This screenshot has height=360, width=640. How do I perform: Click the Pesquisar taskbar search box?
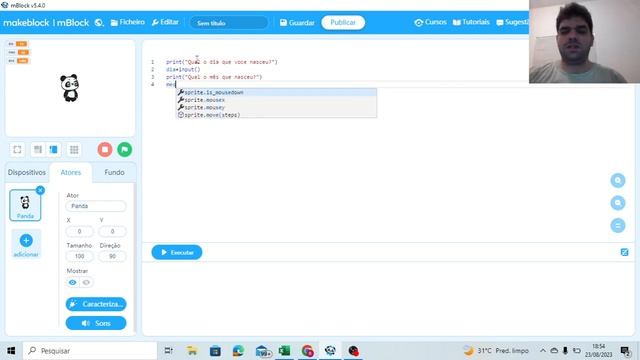[x=90, y=351]
